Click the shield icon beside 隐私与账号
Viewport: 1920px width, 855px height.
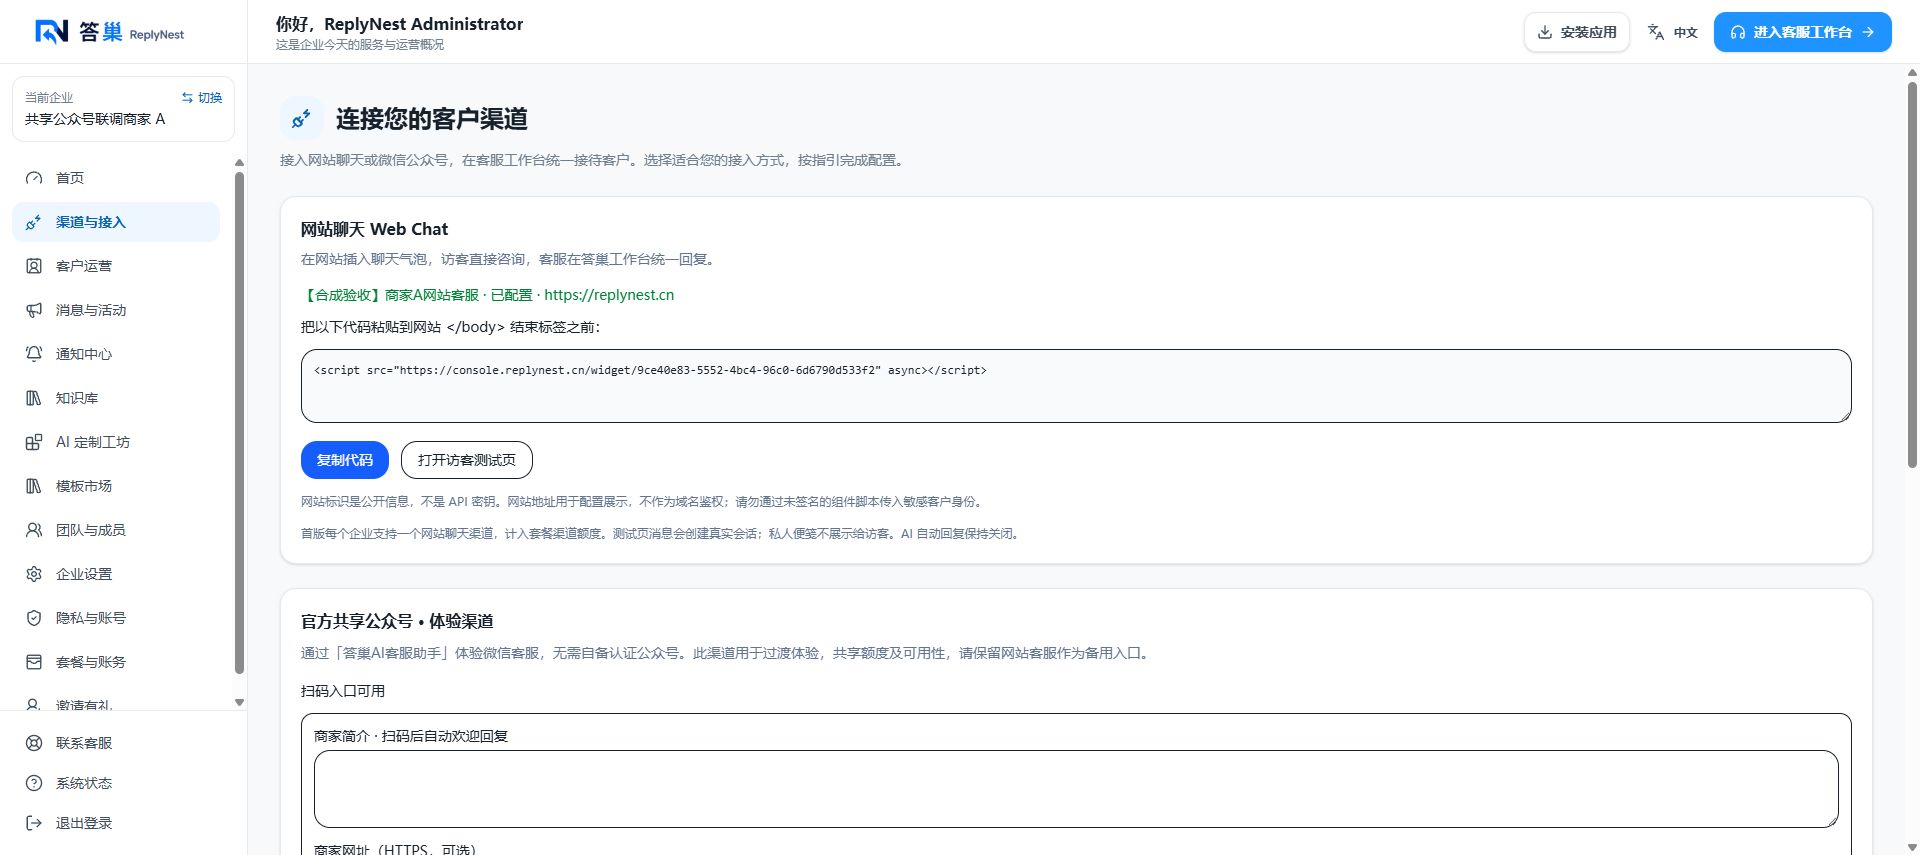coord(34,618)
